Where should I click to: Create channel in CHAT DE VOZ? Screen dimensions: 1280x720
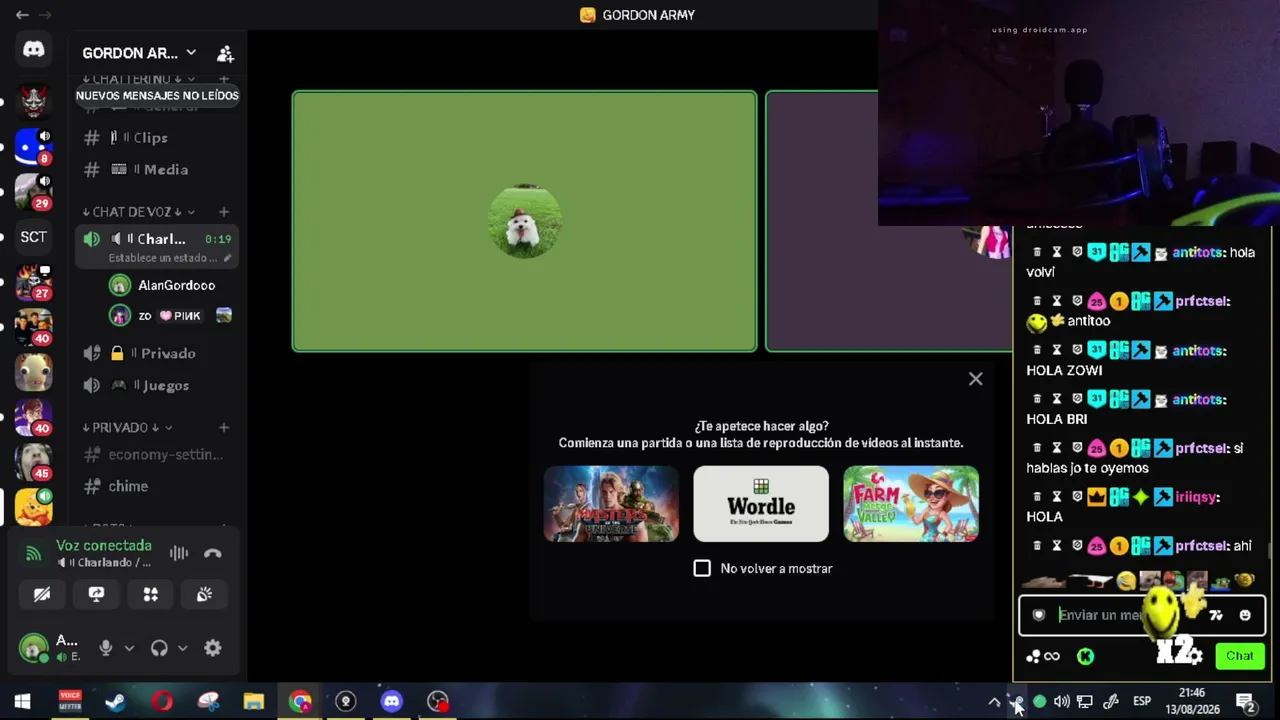[224, 212]
